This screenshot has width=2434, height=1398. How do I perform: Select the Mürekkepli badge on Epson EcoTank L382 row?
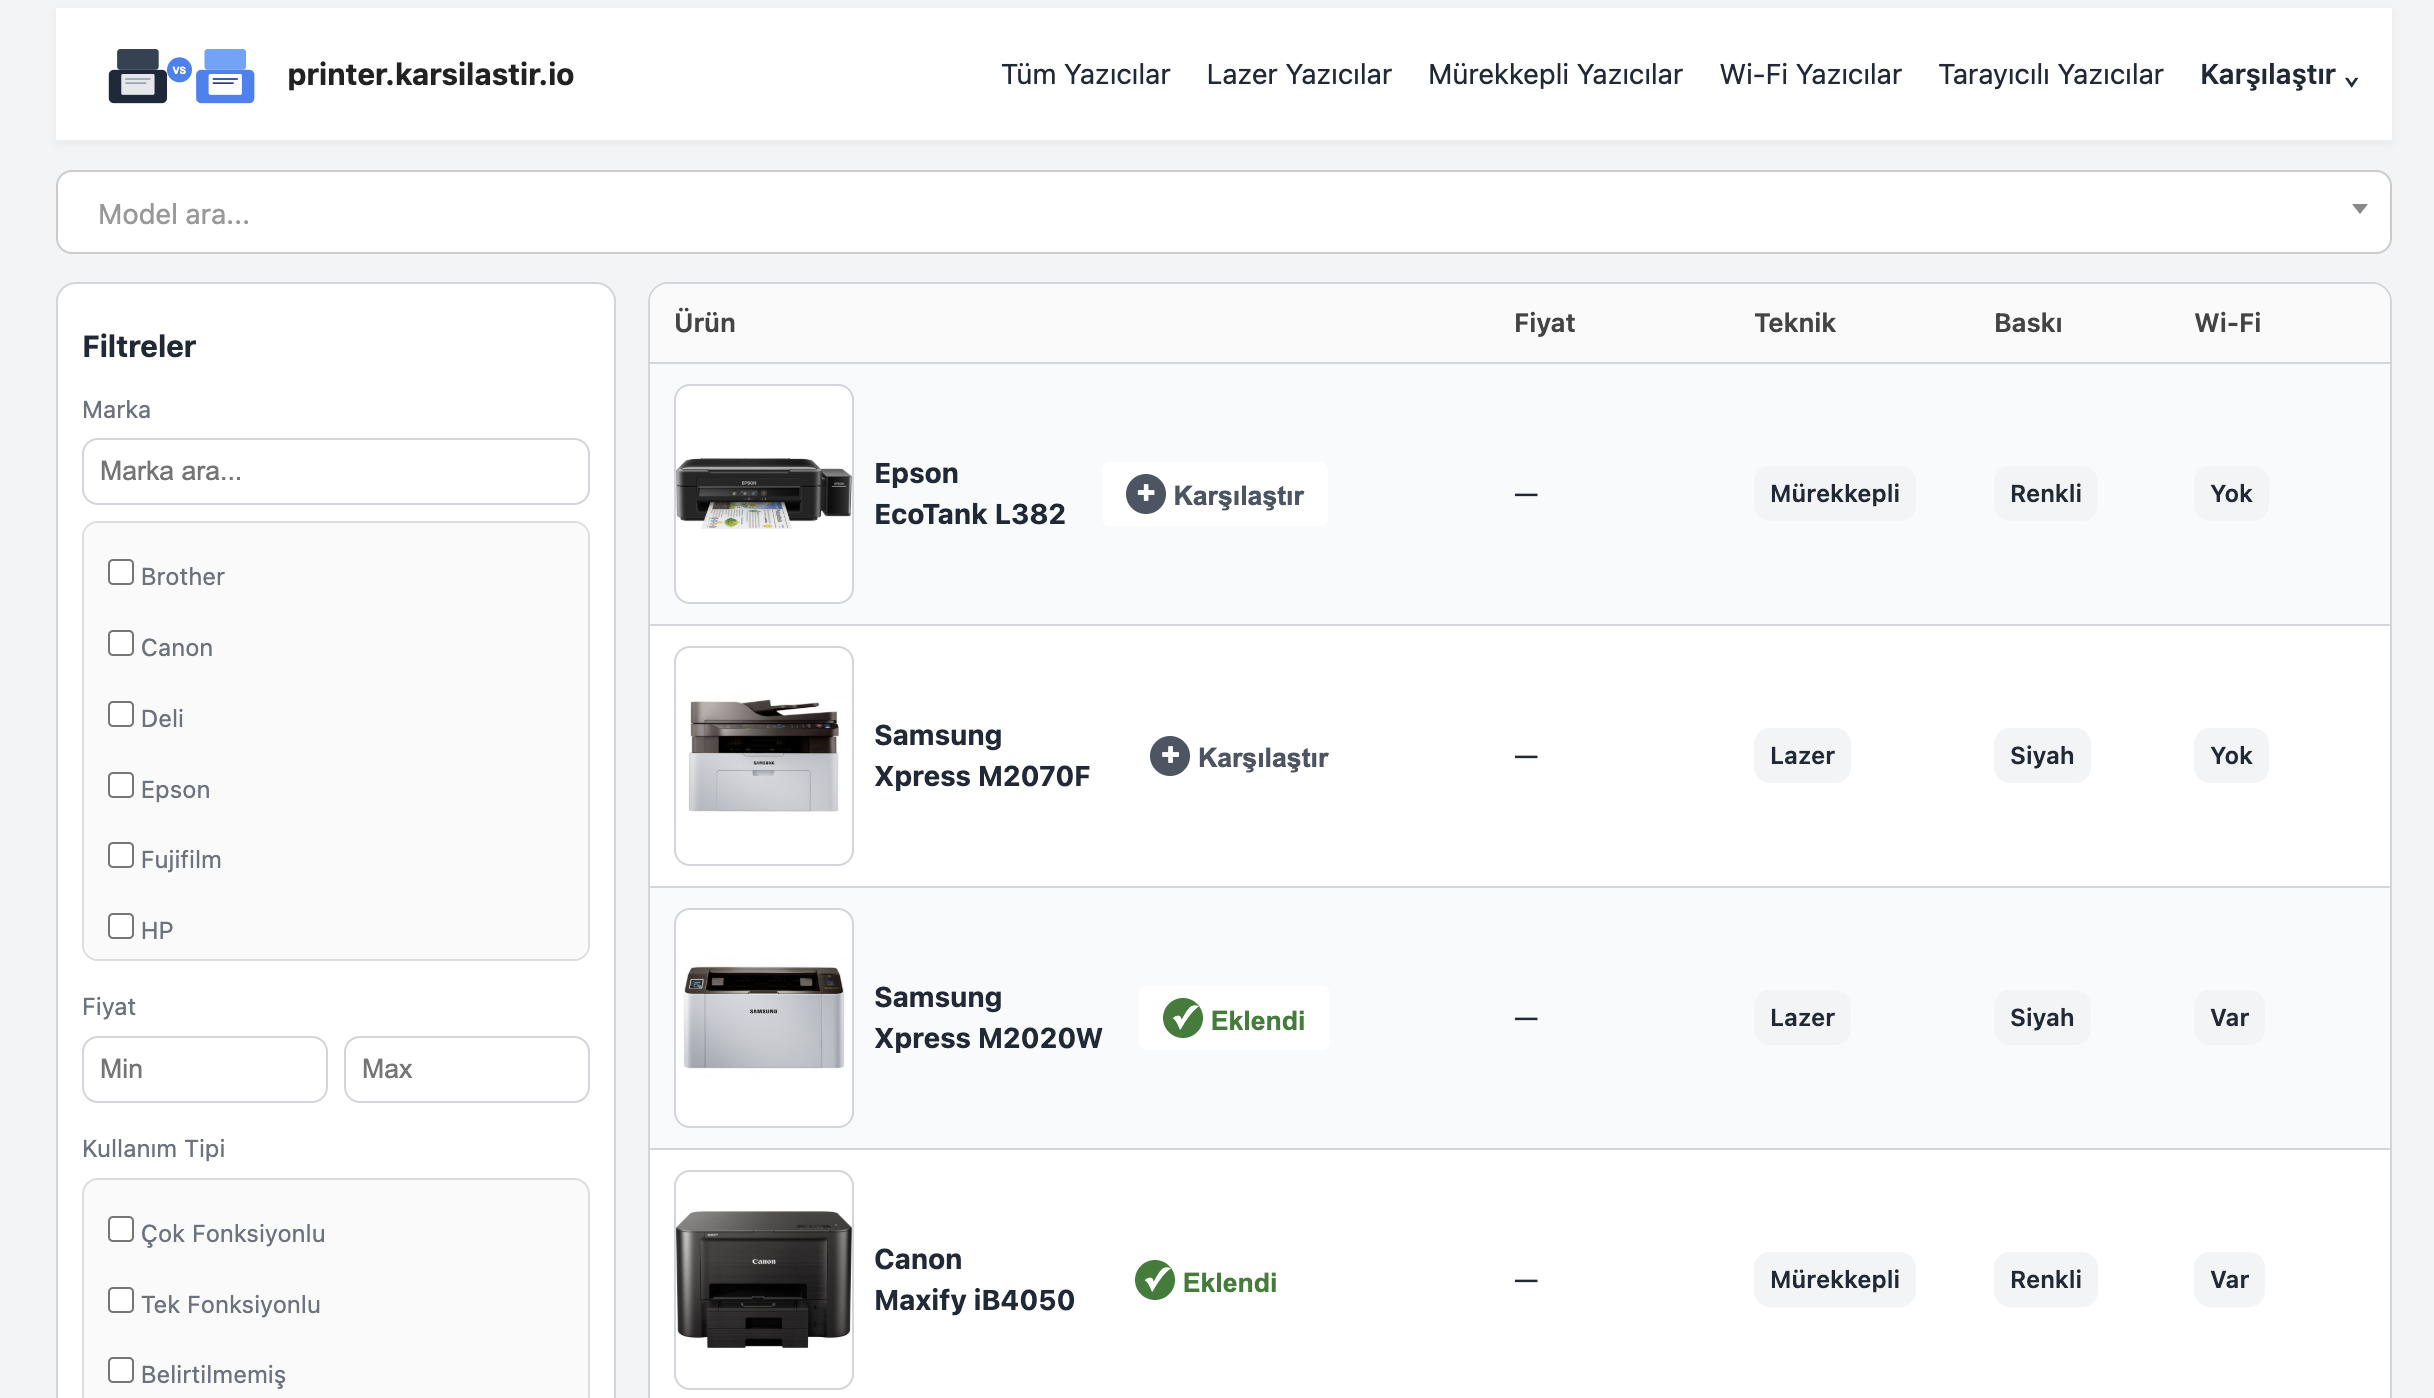click(x=1834, y=493)
